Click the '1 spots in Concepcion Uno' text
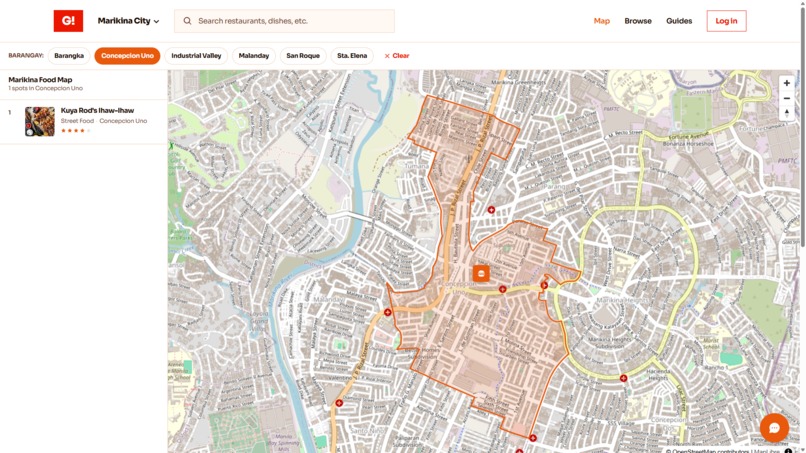Screen dimensions: 806x453 click(45, 88)
